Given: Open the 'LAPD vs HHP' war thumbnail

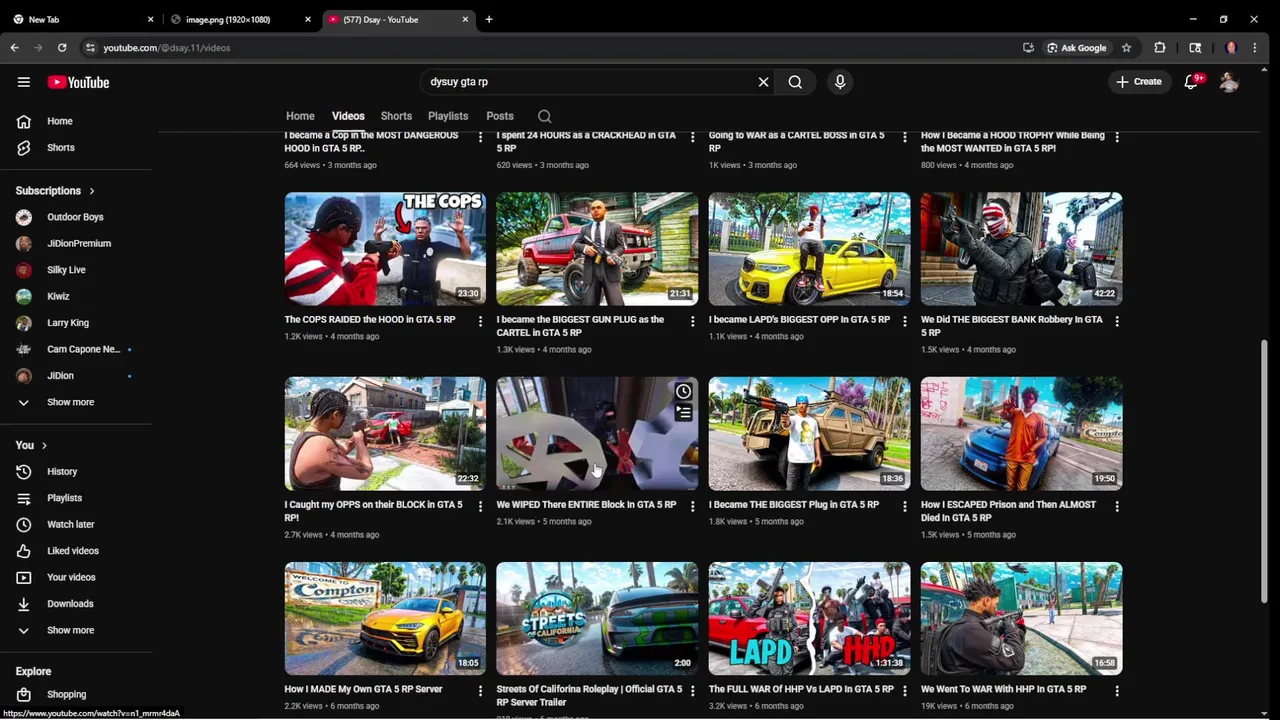Looking at the screenshot, I should [809, 619].
